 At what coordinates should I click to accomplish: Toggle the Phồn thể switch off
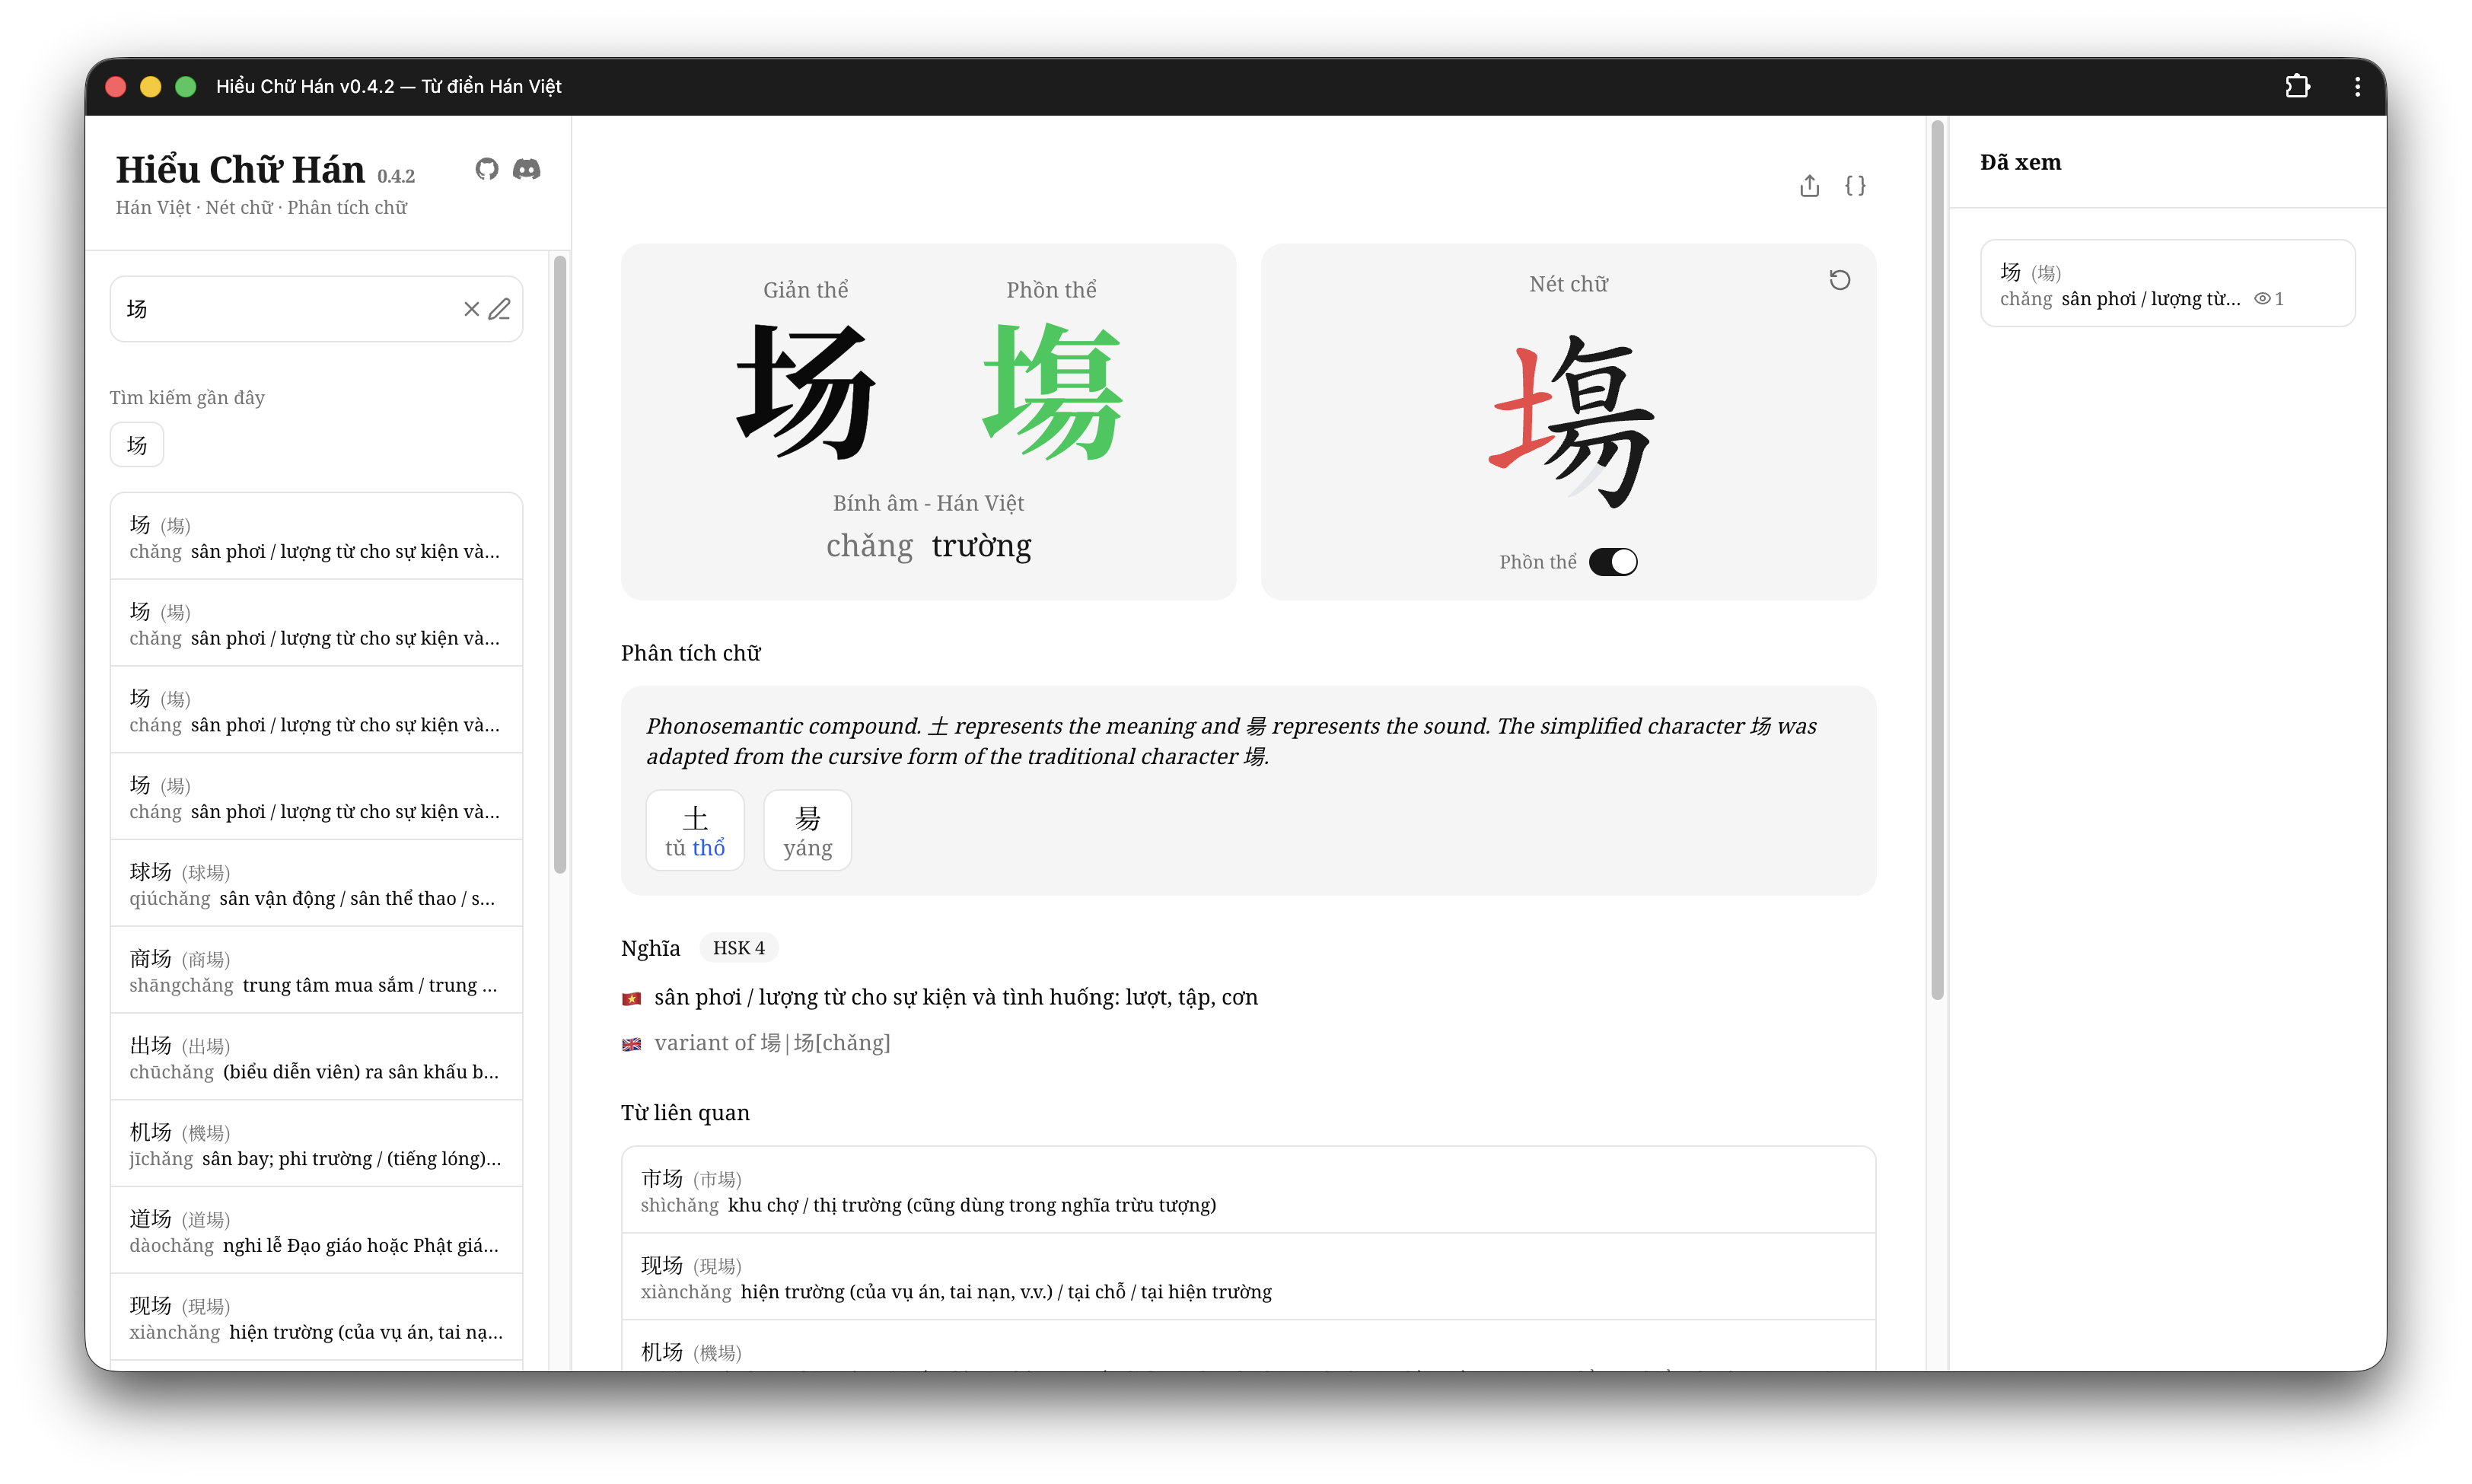tap(1613, 562)
